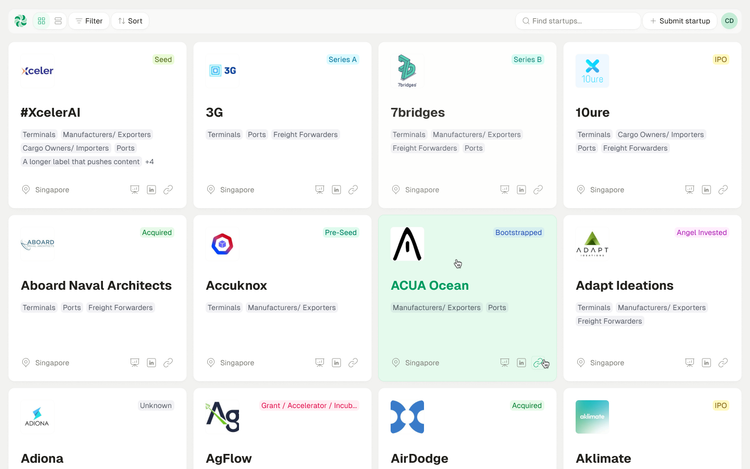
Task: Click the Unknown badge on Adiona
Action: pos(155,405)
